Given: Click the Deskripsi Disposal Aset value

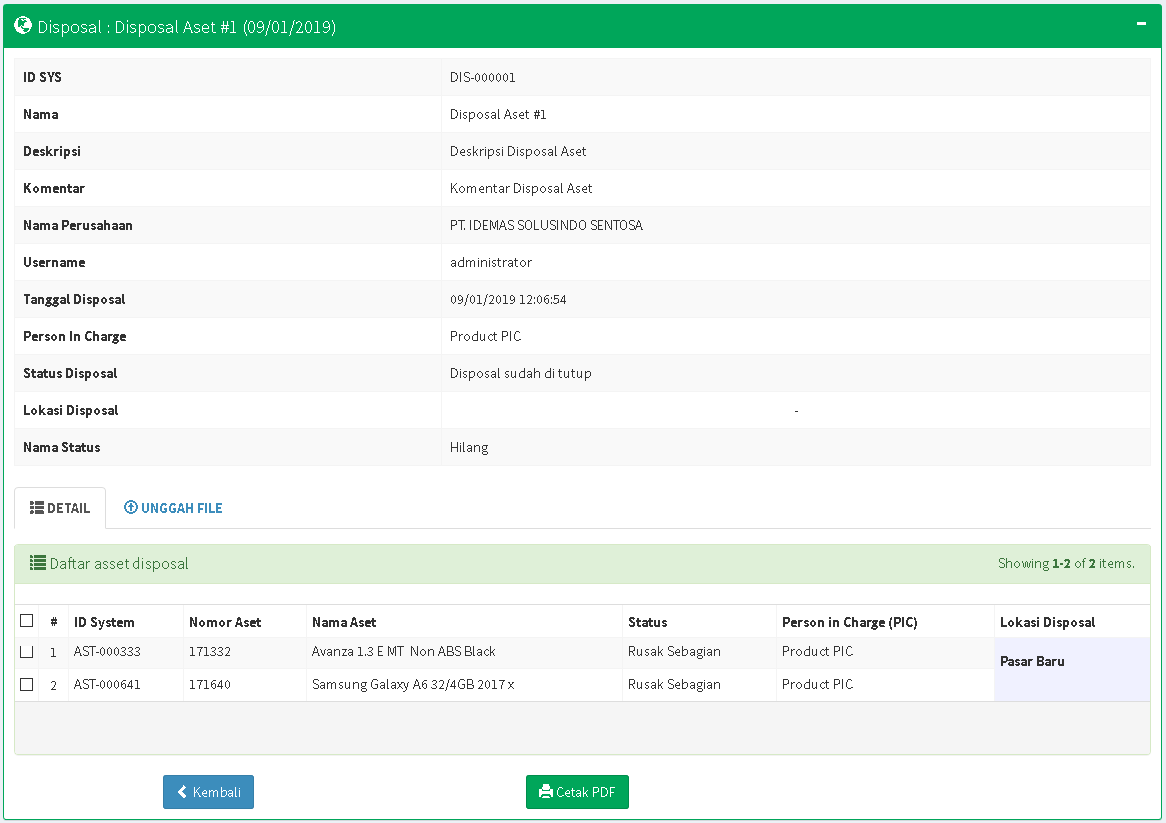Looking at the screenshot, I should [x=518, y=152].
